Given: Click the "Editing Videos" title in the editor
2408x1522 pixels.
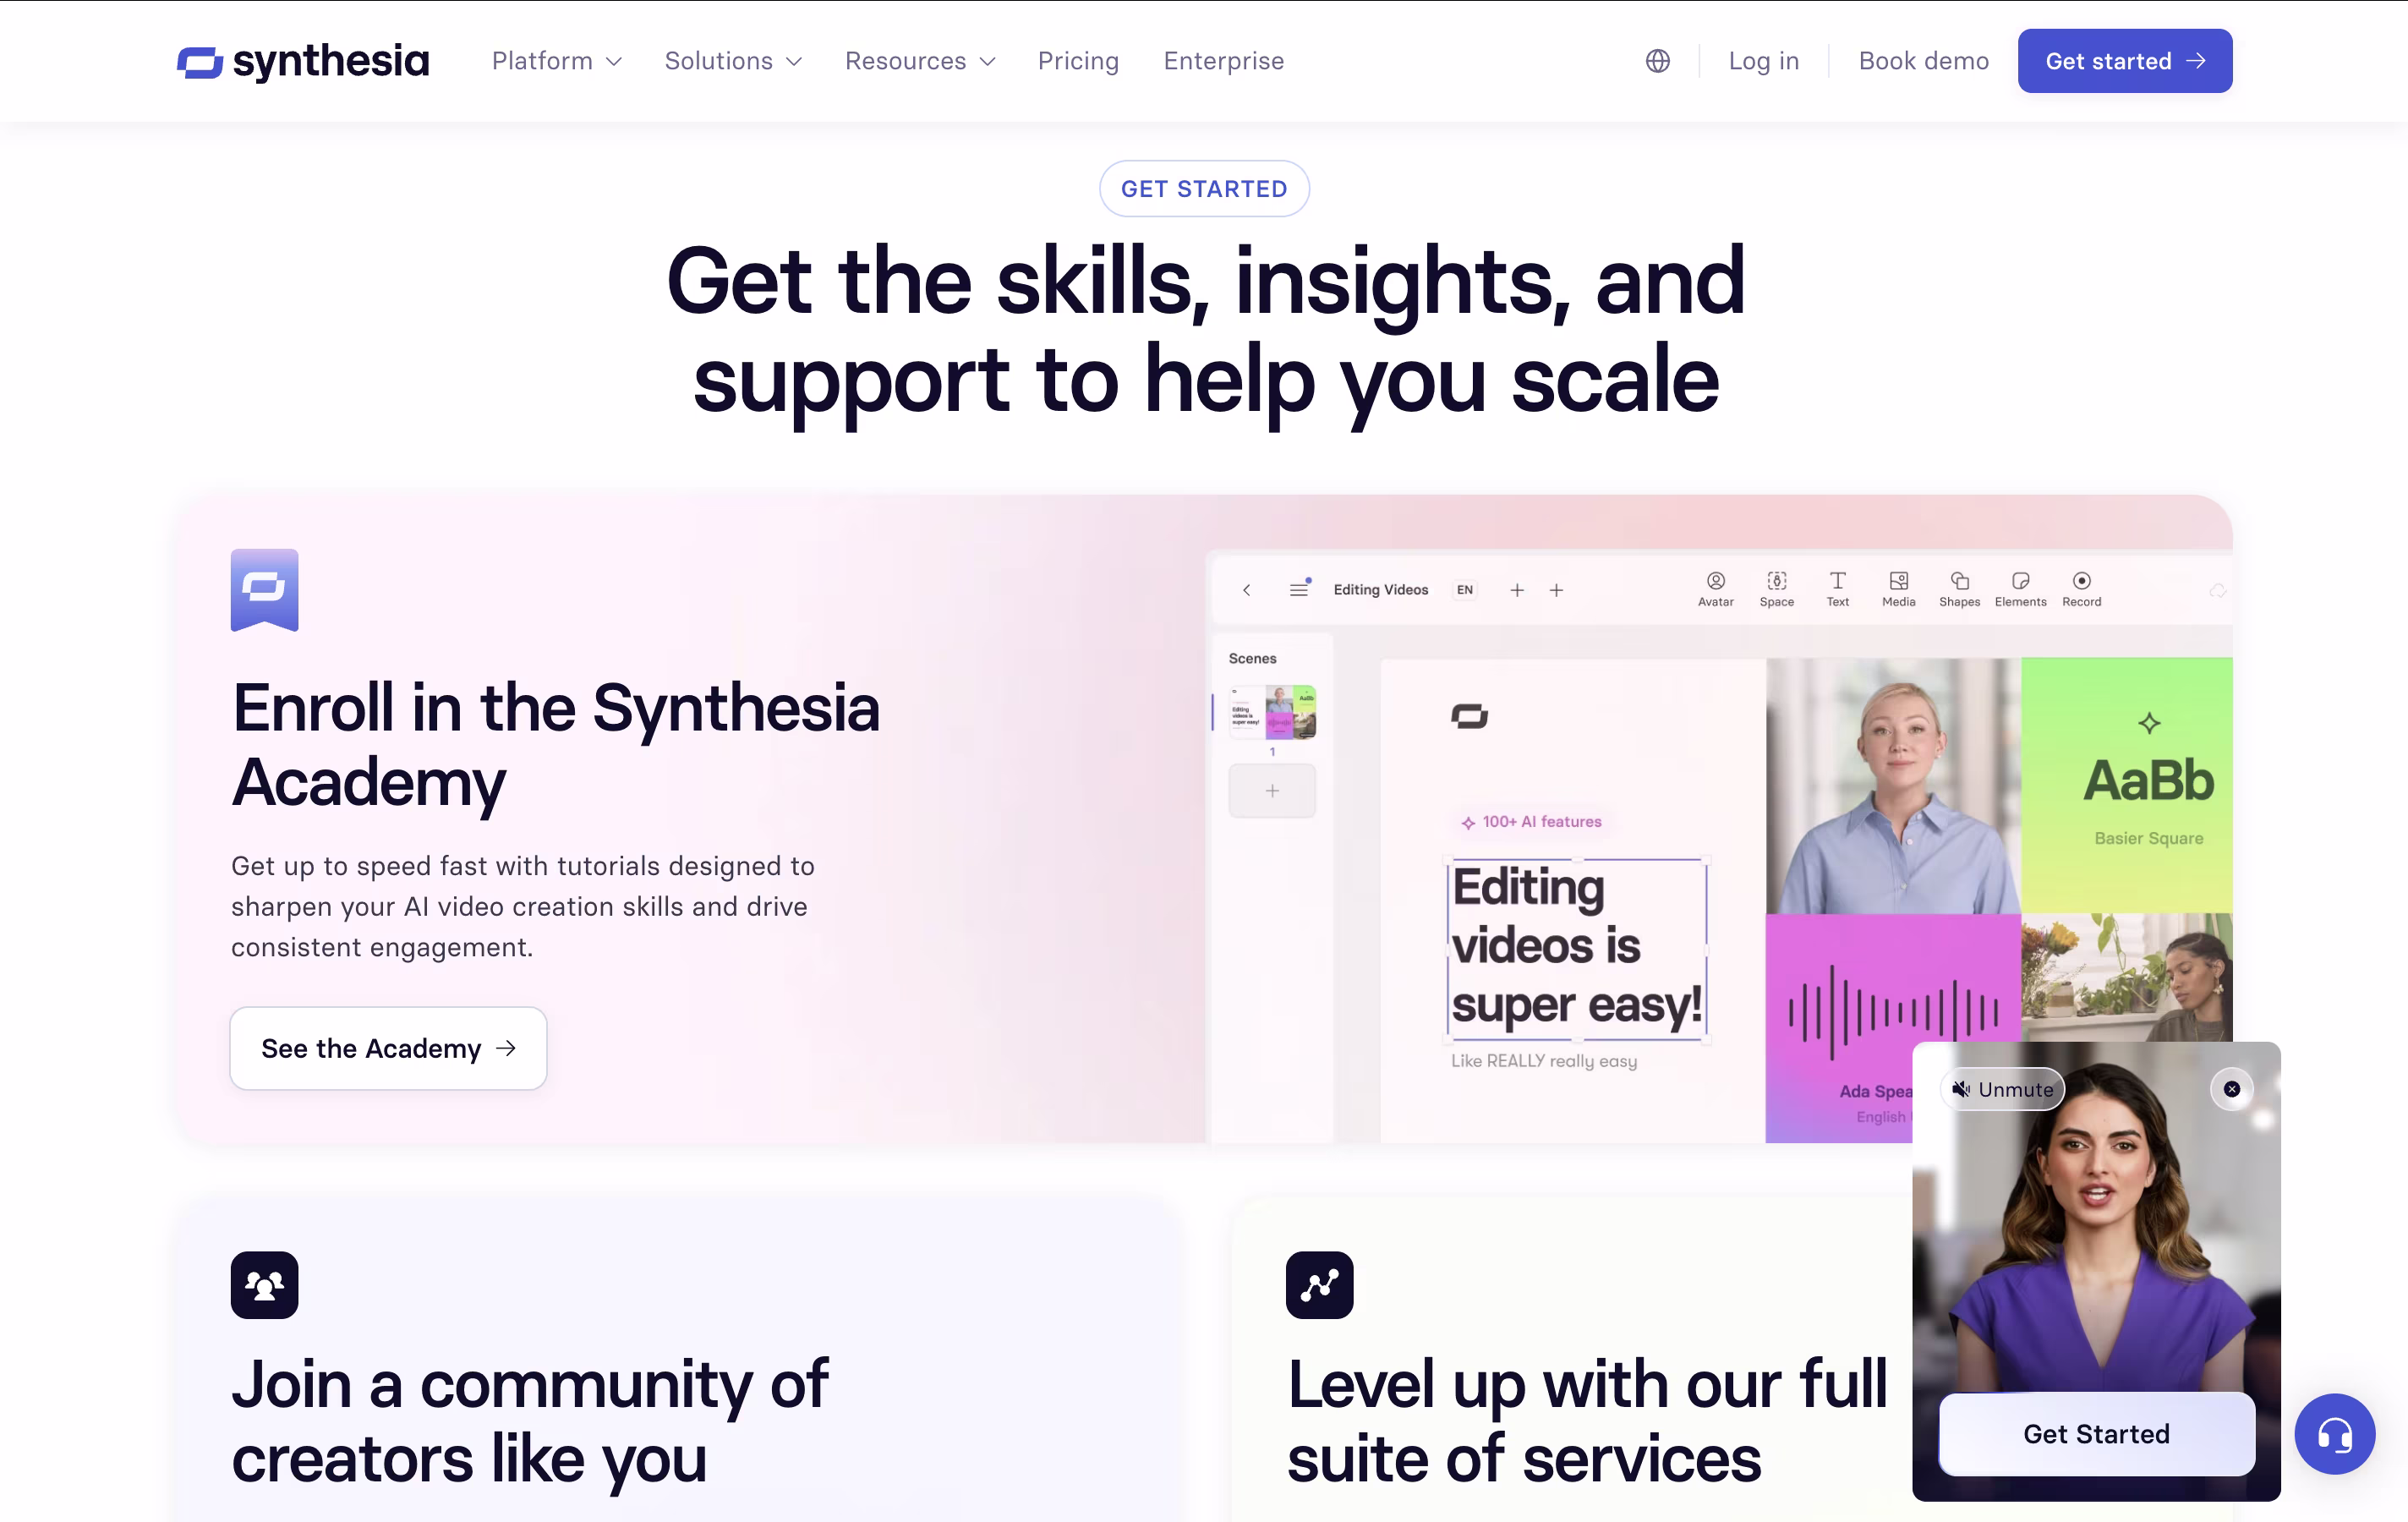Looking at the screenshot, I should [x=1380, y=590].
